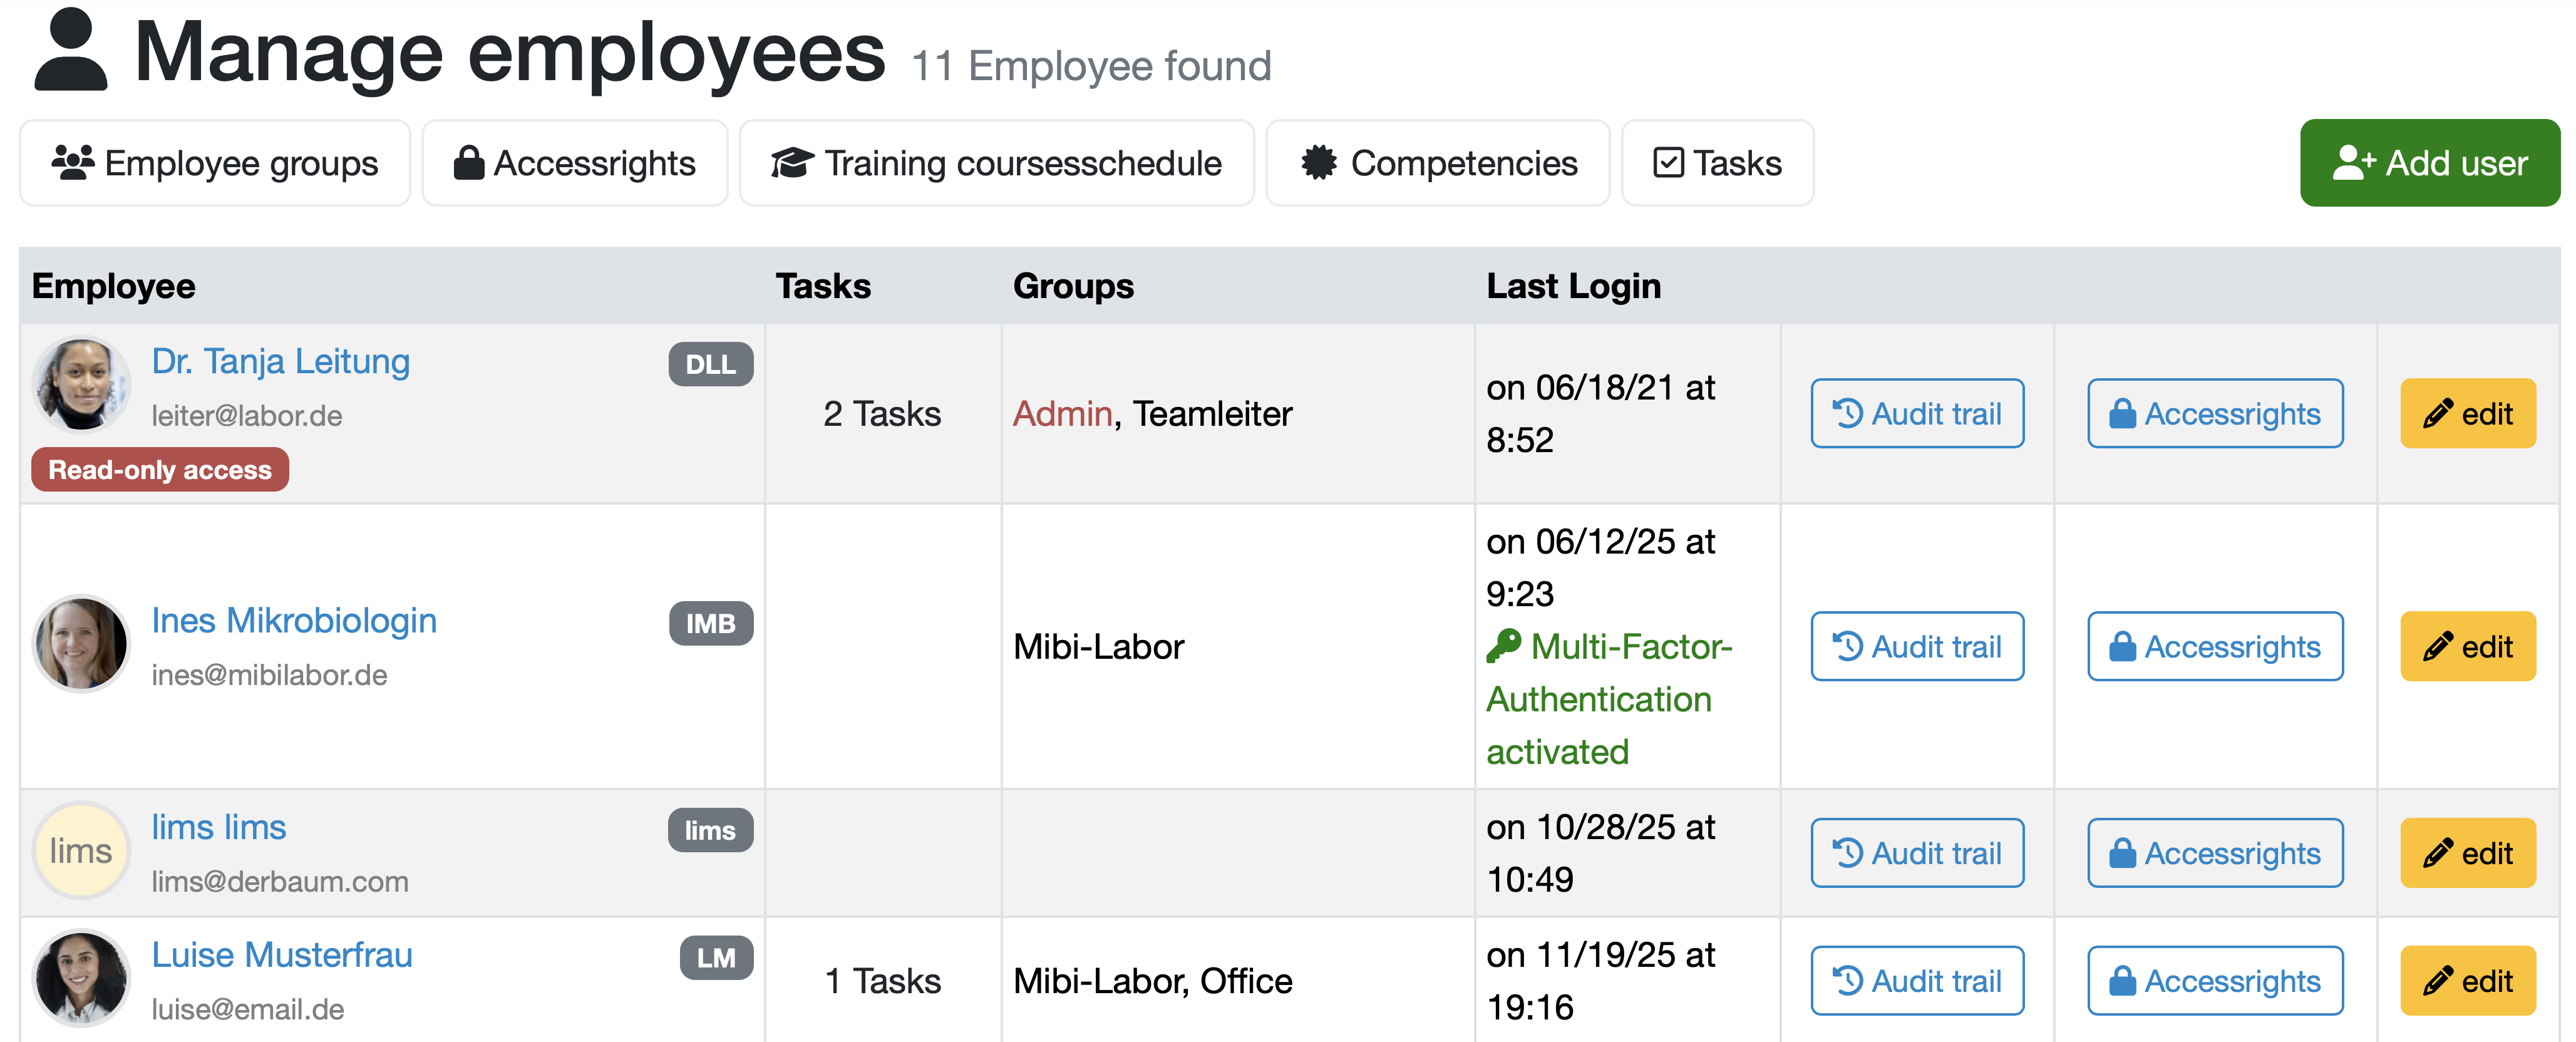Image resolution: width=2576 pixels, height=1042 pixels.
Task: Click the Competencies button
Action: tap(1437, 163)
